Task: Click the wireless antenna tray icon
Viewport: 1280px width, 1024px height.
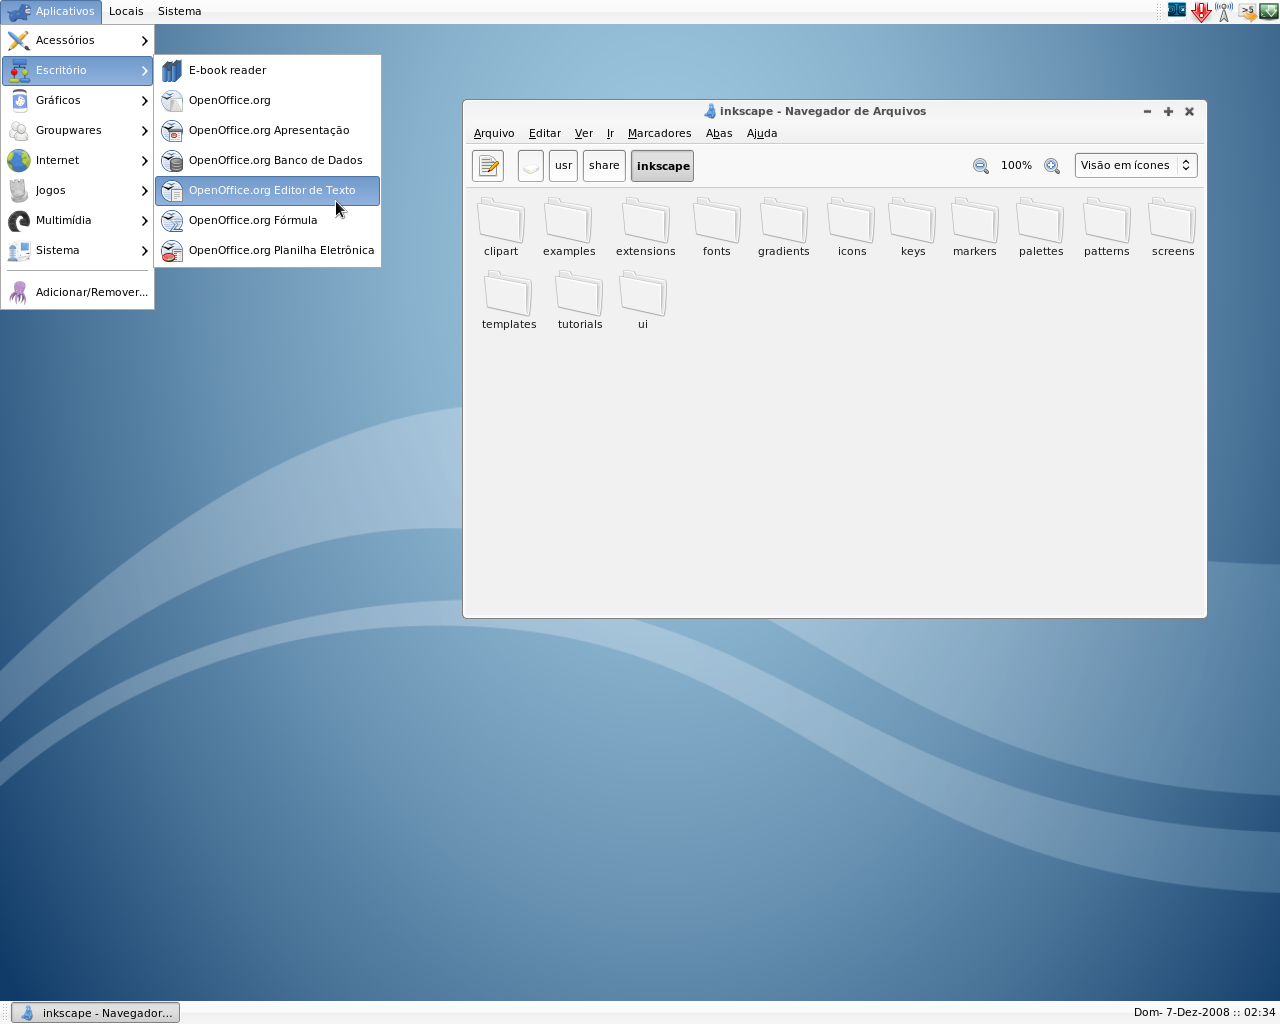Action: coord(1224,12)
